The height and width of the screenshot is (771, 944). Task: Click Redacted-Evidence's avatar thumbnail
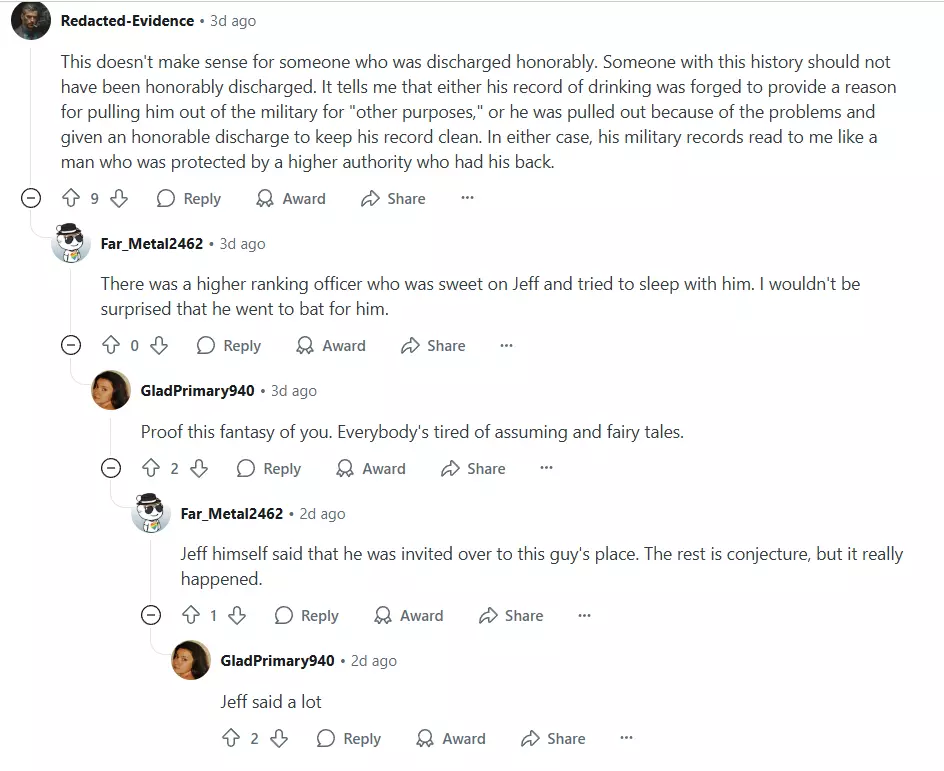pos(31,20)
